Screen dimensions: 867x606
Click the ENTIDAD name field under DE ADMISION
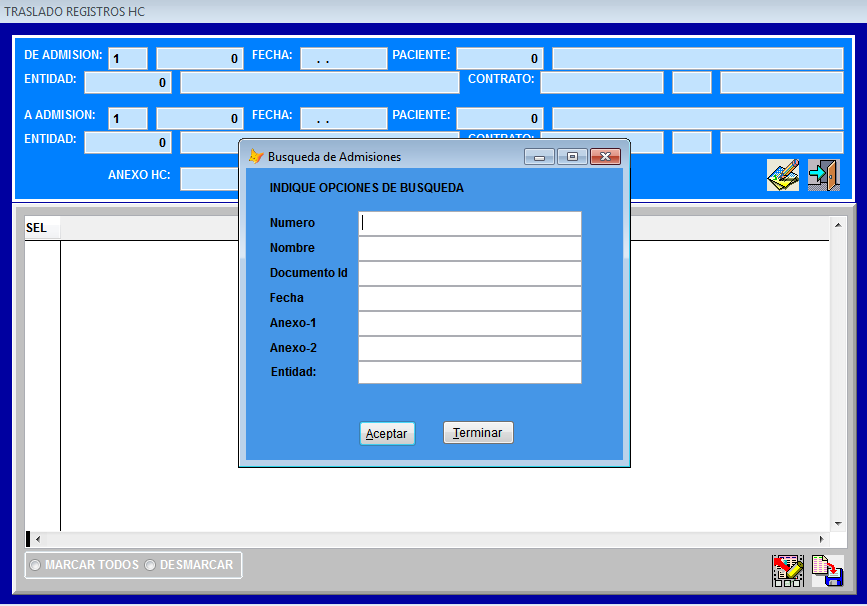click(x=320, y=82)
